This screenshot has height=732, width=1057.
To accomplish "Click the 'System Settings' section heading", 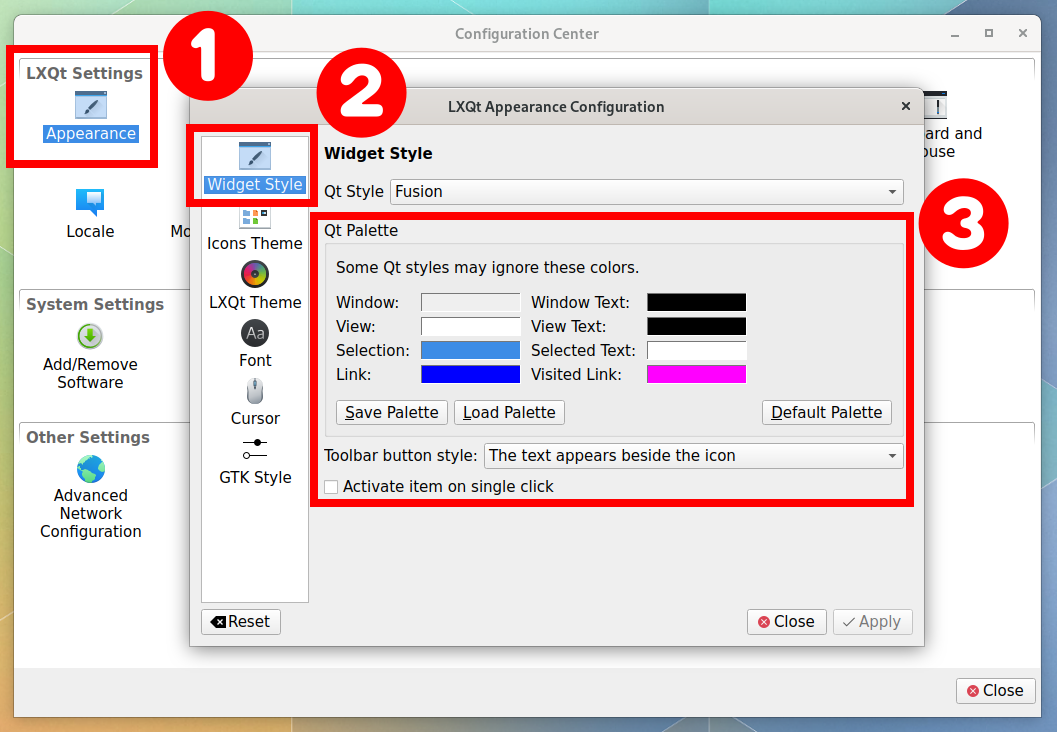I will pos(95,304).
